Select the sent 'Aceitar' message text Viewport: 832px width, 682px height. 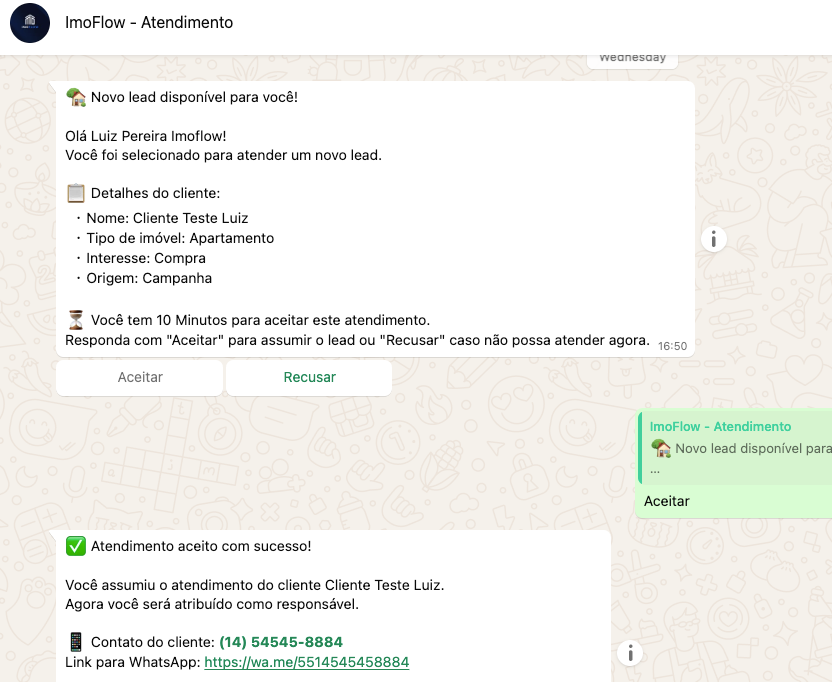pyautogui.click(x=667, y=501)
